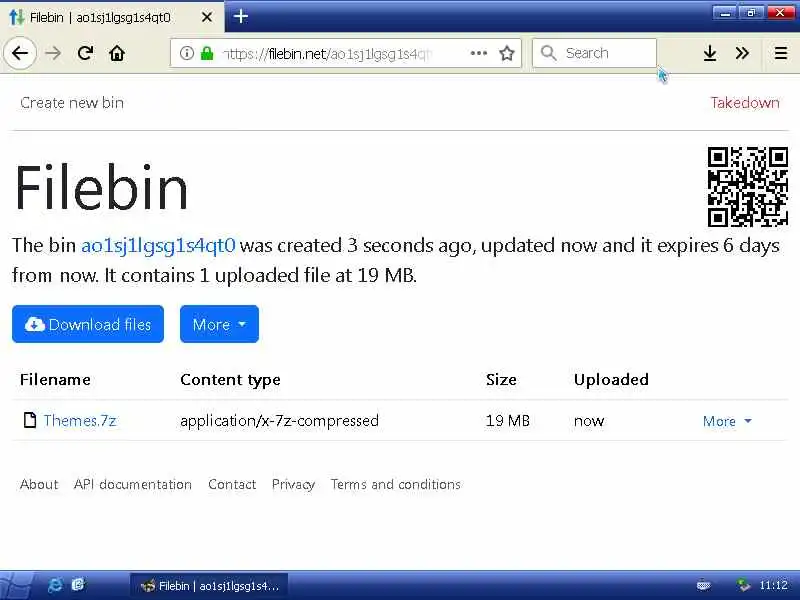Open Terms and conditions footer link

[395, 484]
